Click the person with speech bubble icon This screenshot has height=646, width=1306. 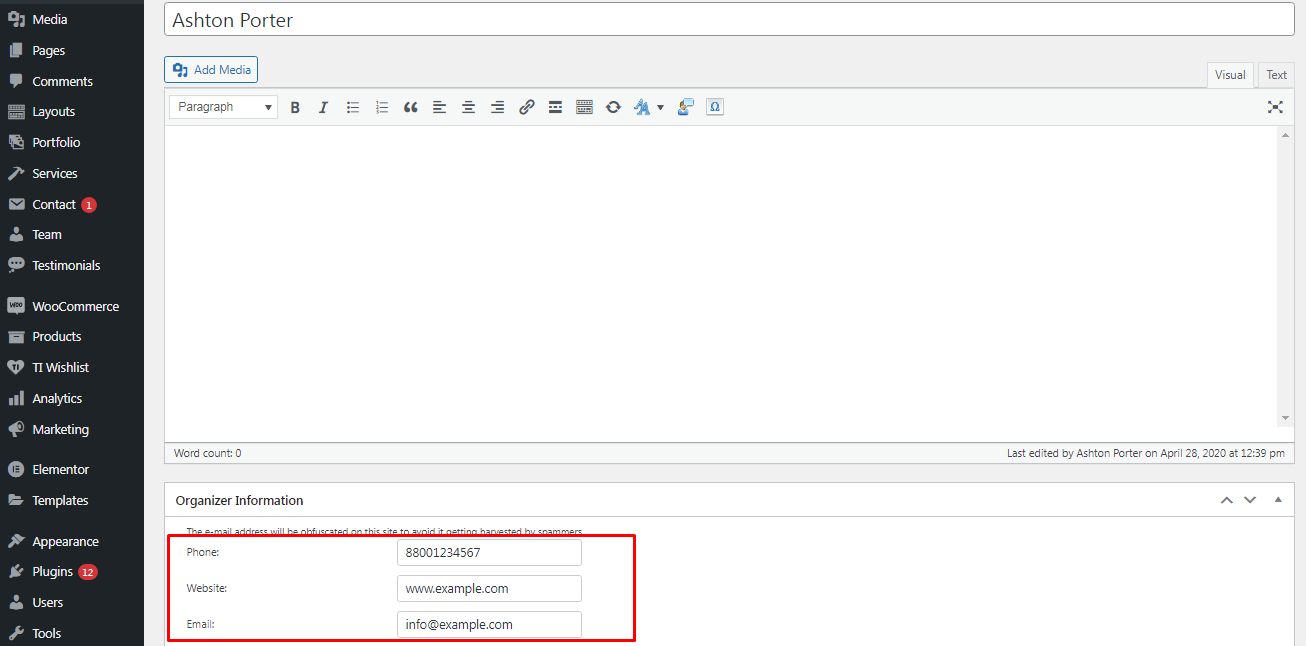685,107
